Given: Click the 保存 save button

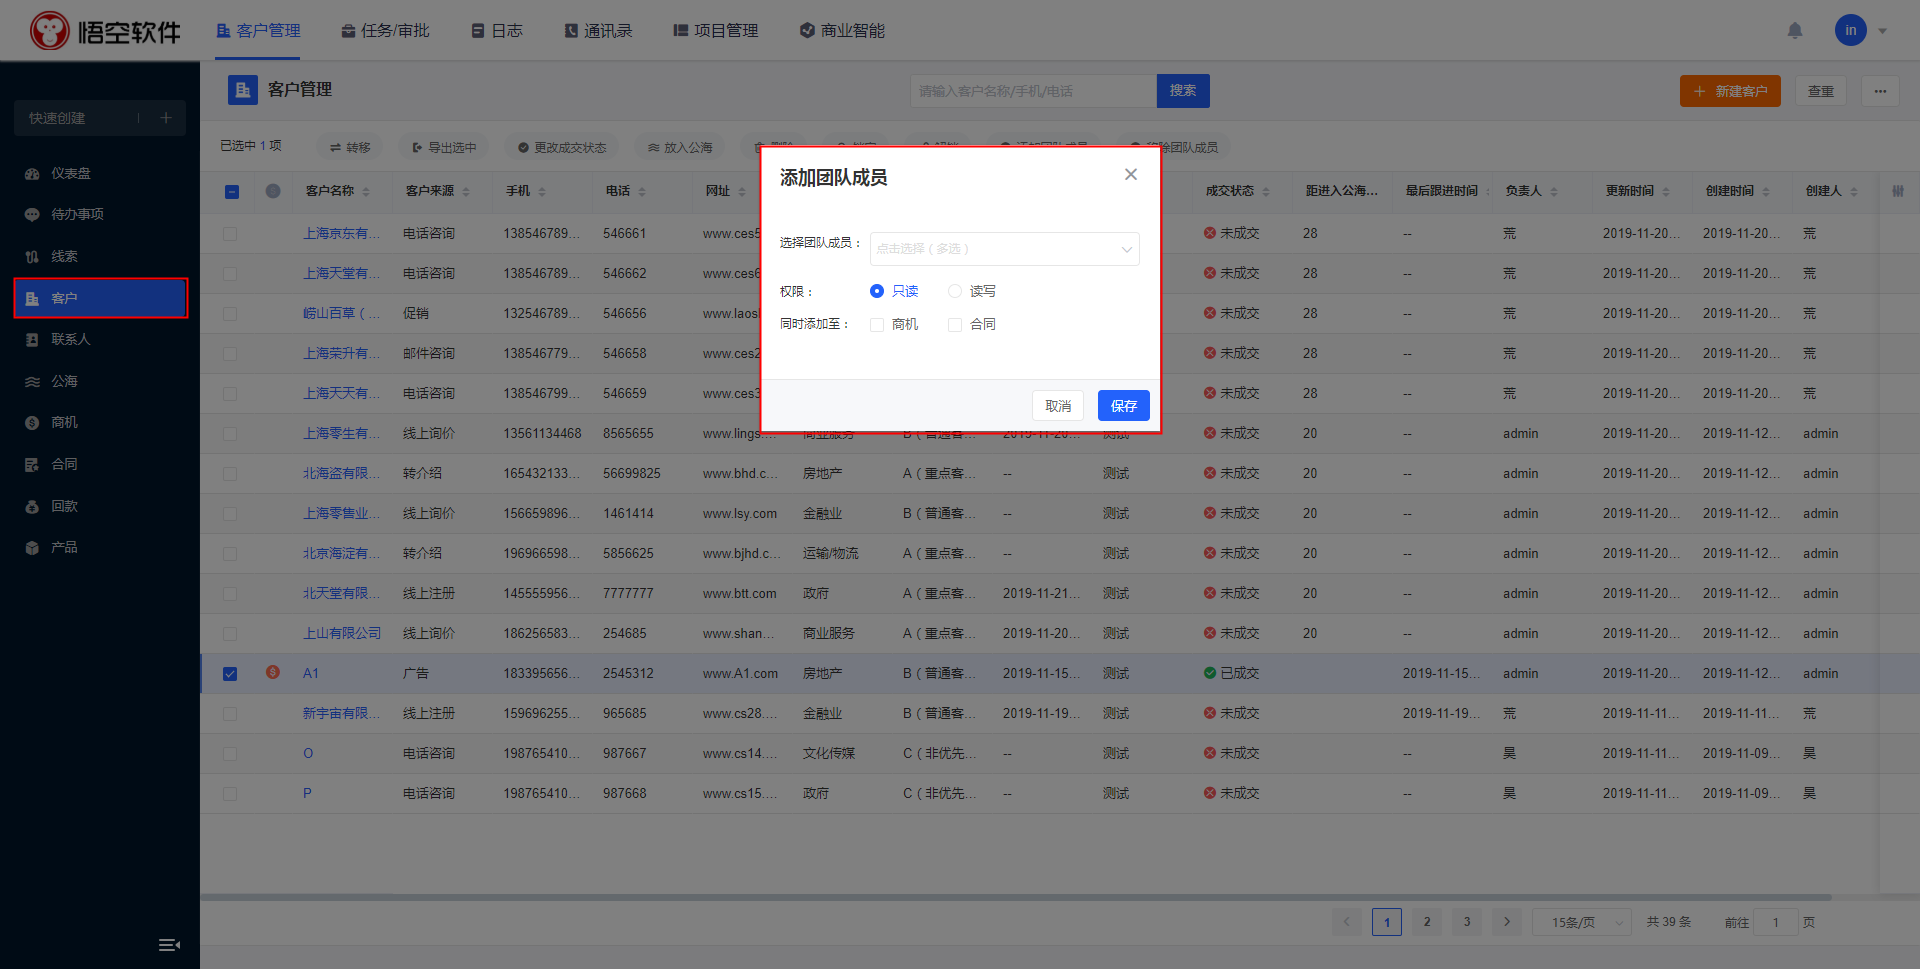Looking at the screenshot, I should coord(1123,406).
